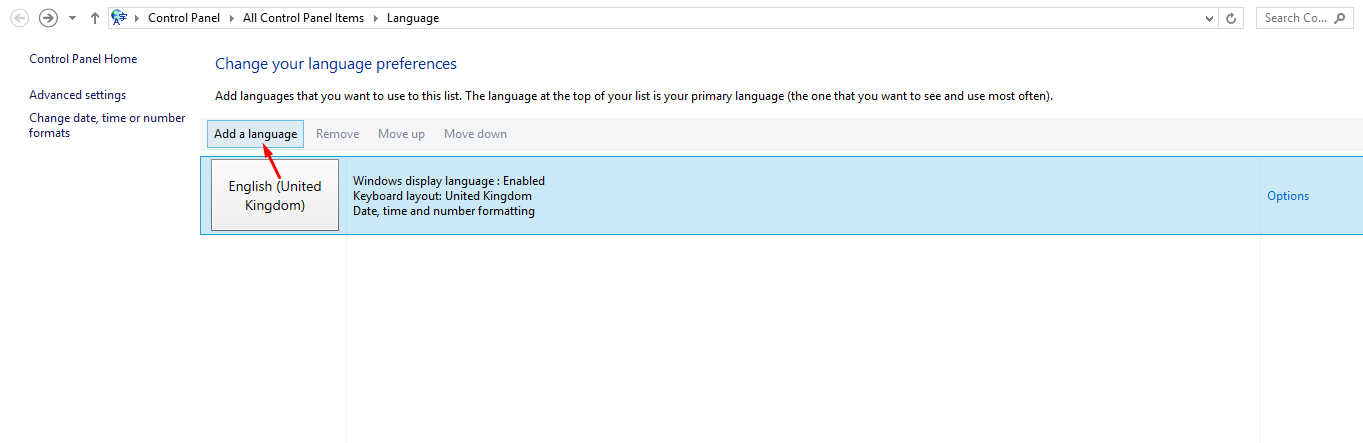Click the Windows display language : Enabled text
Viewport: 1363px width, 443px height.
click(449, 181)
